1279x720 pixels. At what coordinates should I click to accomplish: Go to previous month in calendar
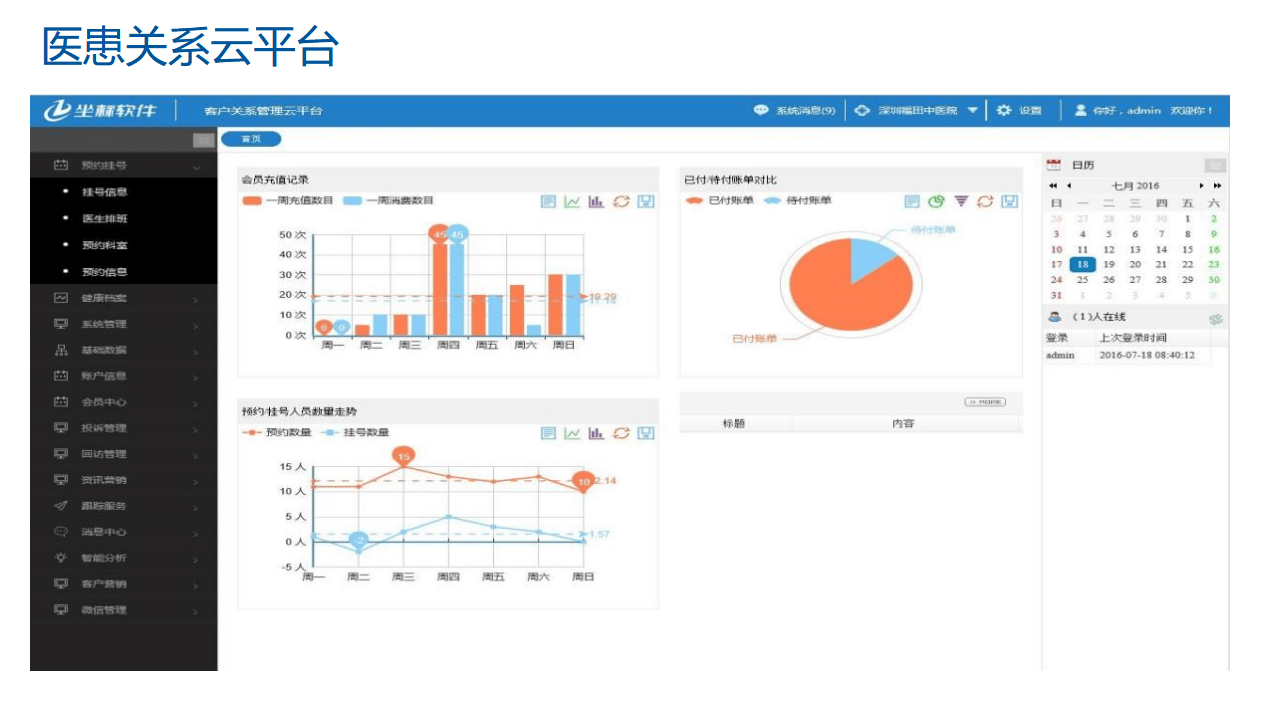click(x=1068, y=186)
